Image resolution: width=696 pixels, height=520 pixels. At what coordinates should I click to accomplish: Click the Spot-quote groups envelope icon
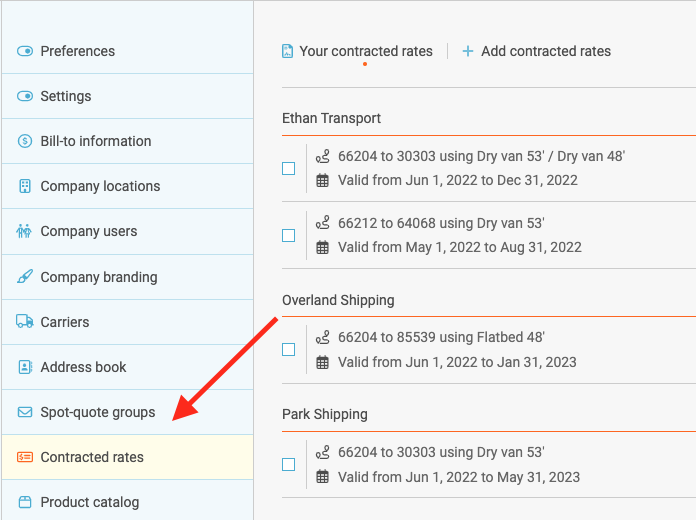[x=25, y=412]
